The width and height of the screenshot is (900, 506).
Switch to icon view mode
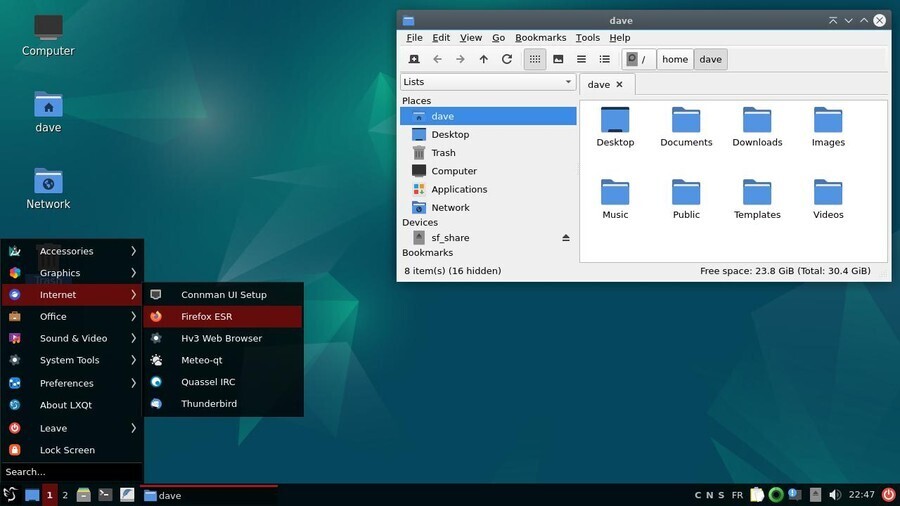pos(535,59)
